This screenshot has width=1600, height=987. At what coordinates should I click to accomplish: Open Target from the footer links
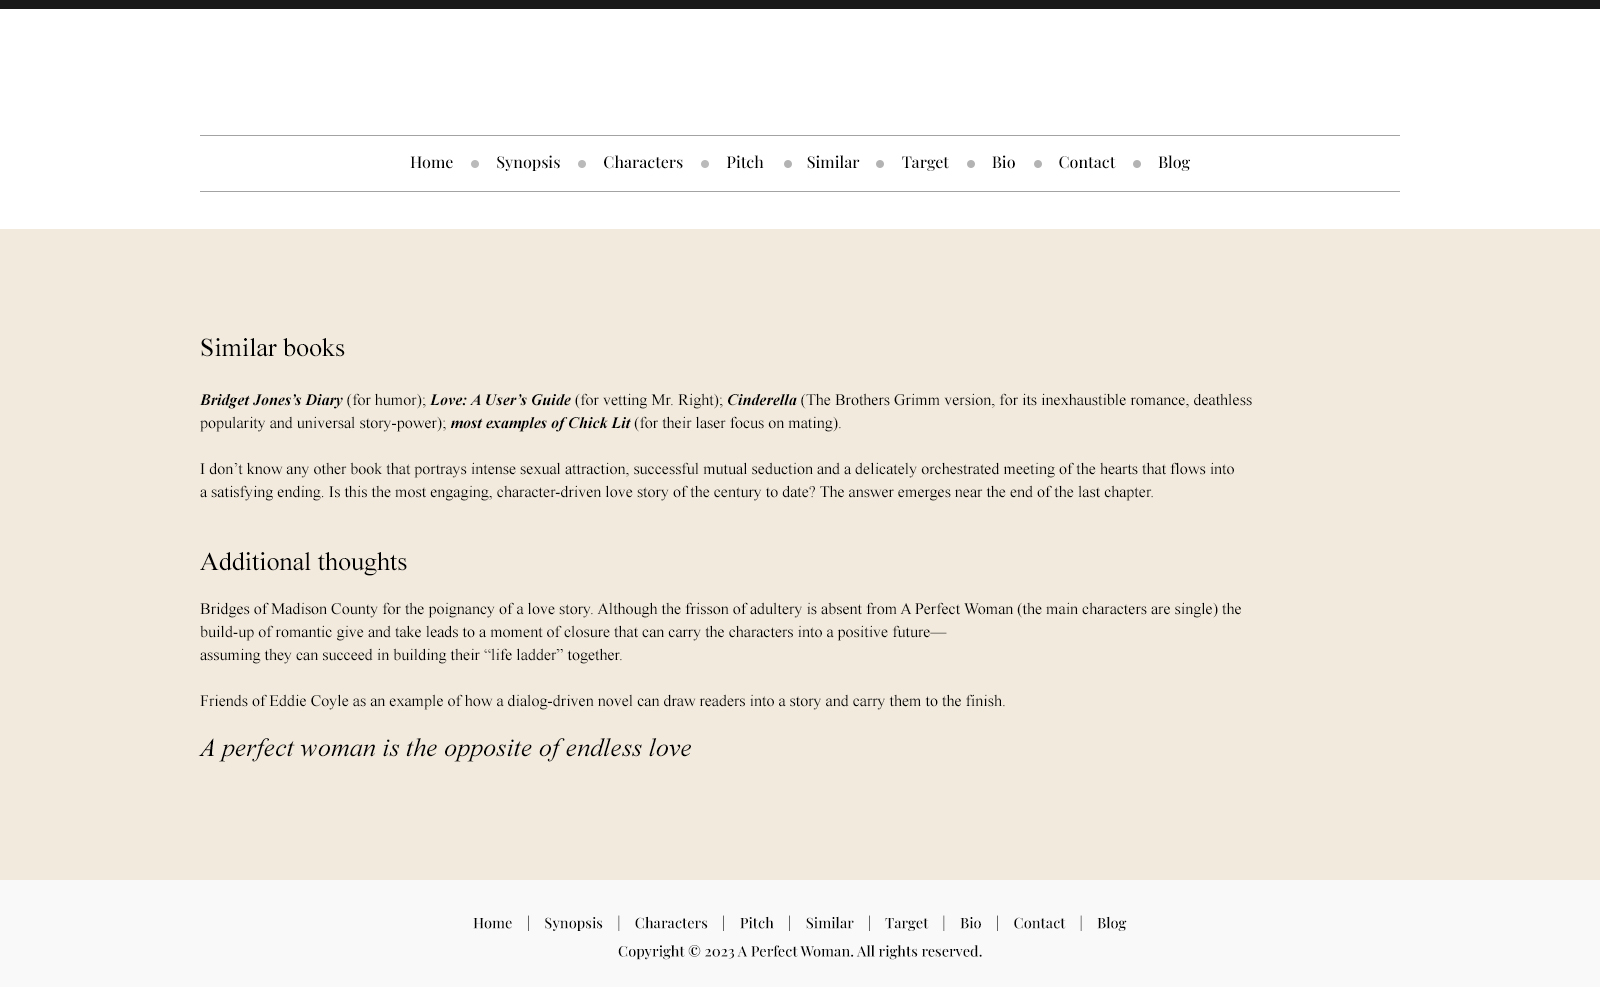[x=906, y=923]
